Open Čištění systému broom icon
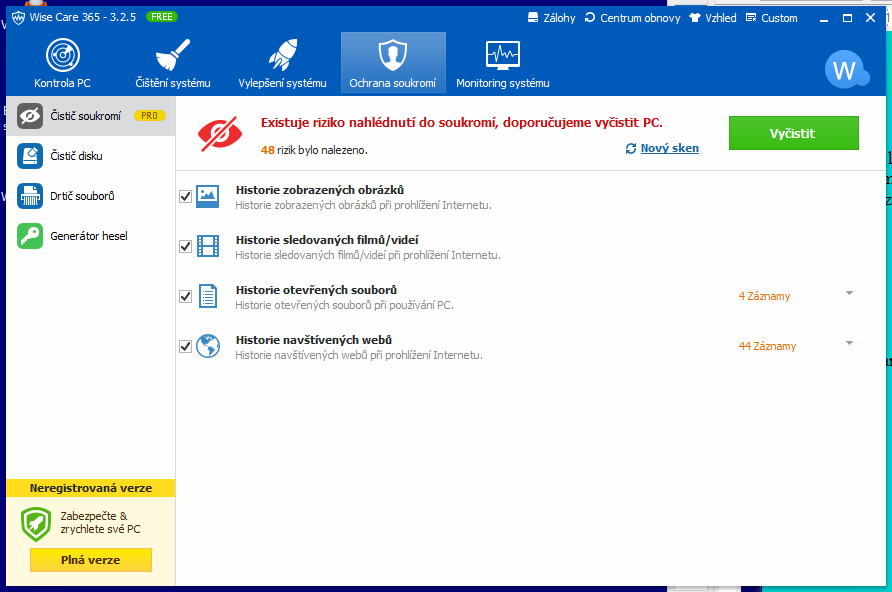Viewport: 892px width, 592px height. (x=173, y=55)
